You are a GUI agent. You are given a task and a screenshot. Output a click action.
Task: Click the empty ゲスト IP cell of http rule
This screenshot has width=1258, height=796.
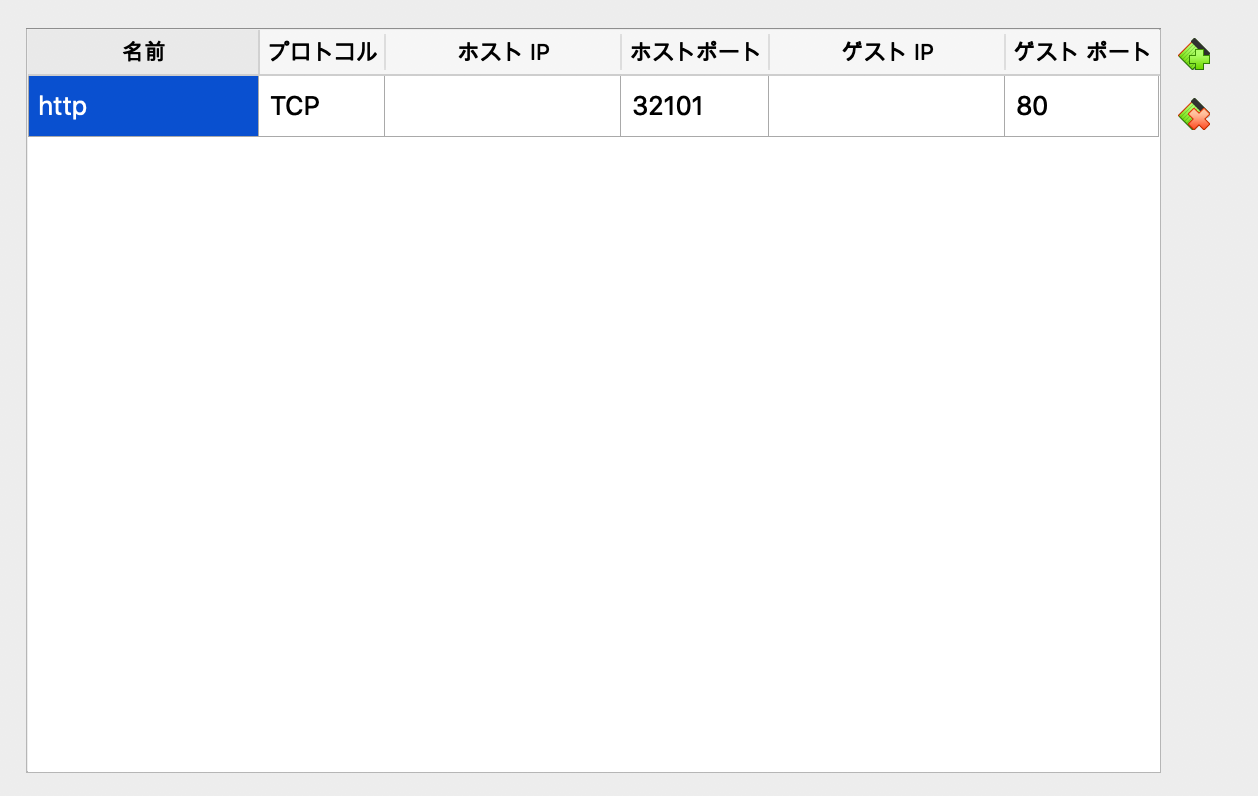click(886, 105)
